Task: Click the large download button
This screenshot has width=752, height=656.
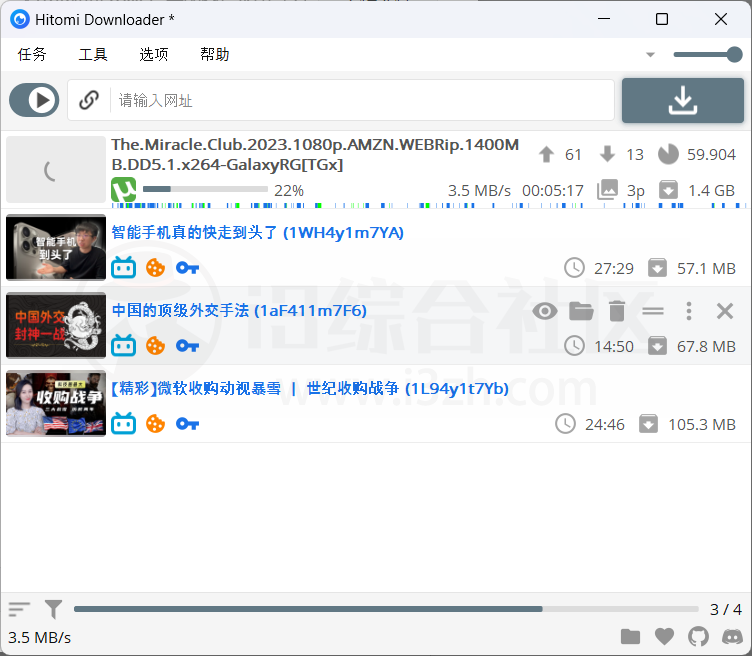Action: tap(682, 100)
